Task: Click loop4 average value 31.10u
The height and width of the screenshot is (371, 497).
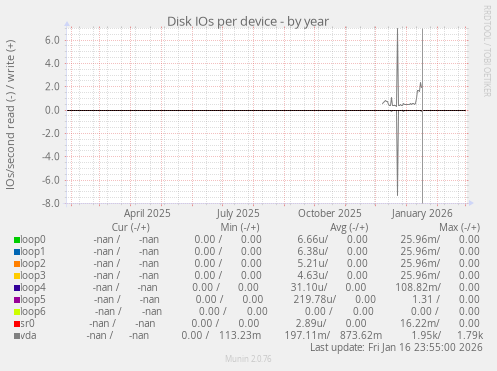Action: coord(309,287)
